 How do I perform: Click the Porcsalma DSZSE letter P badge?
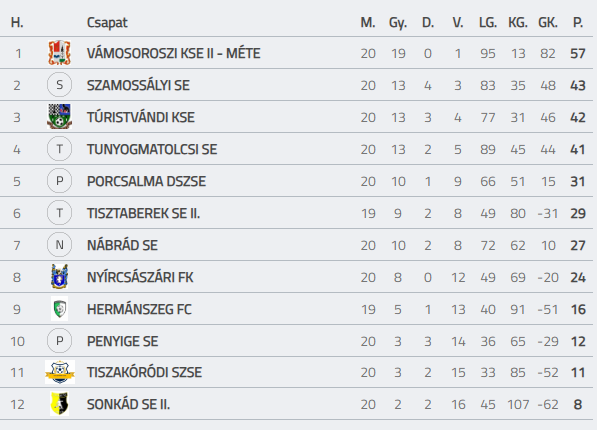click(x=59, y=181)
